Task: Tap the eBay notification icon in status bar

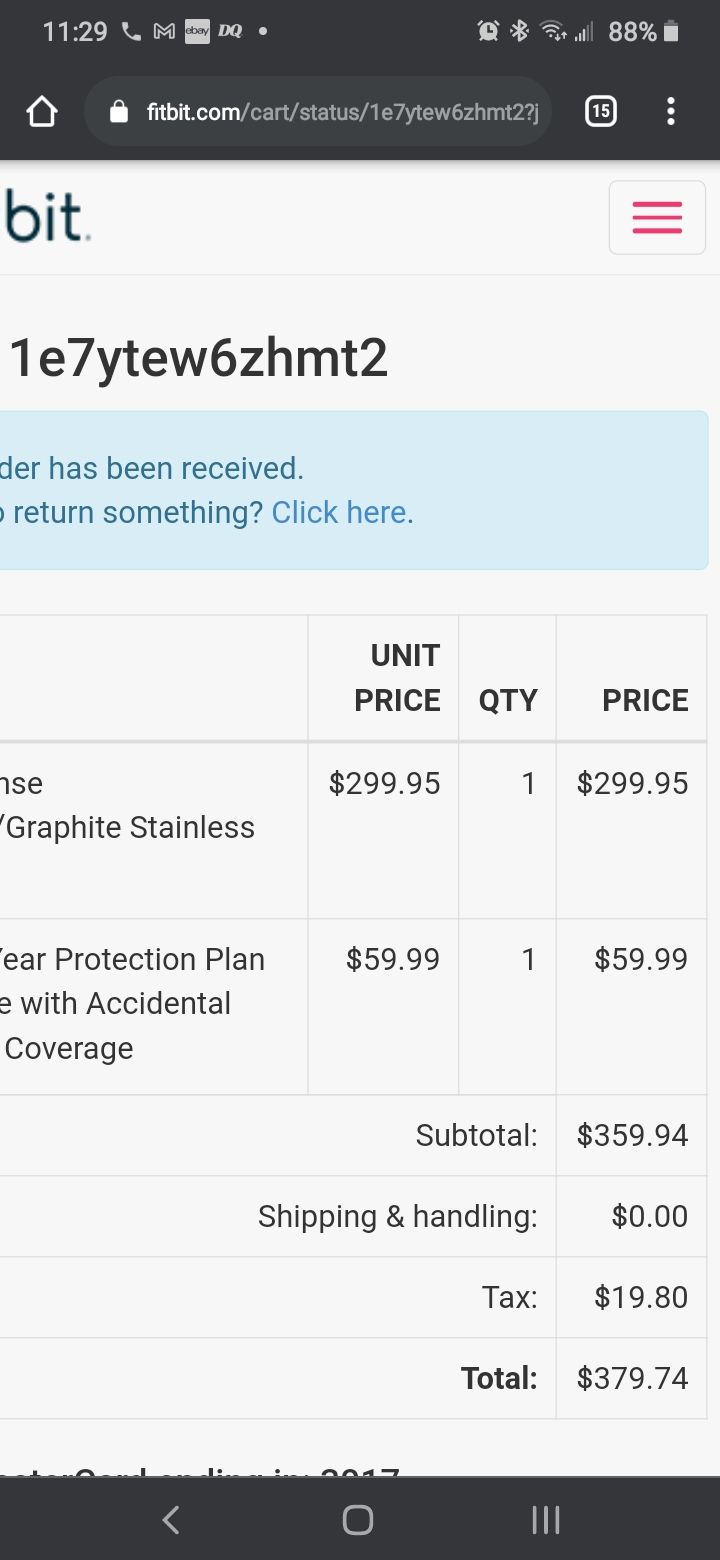Action: click(197, 32)
